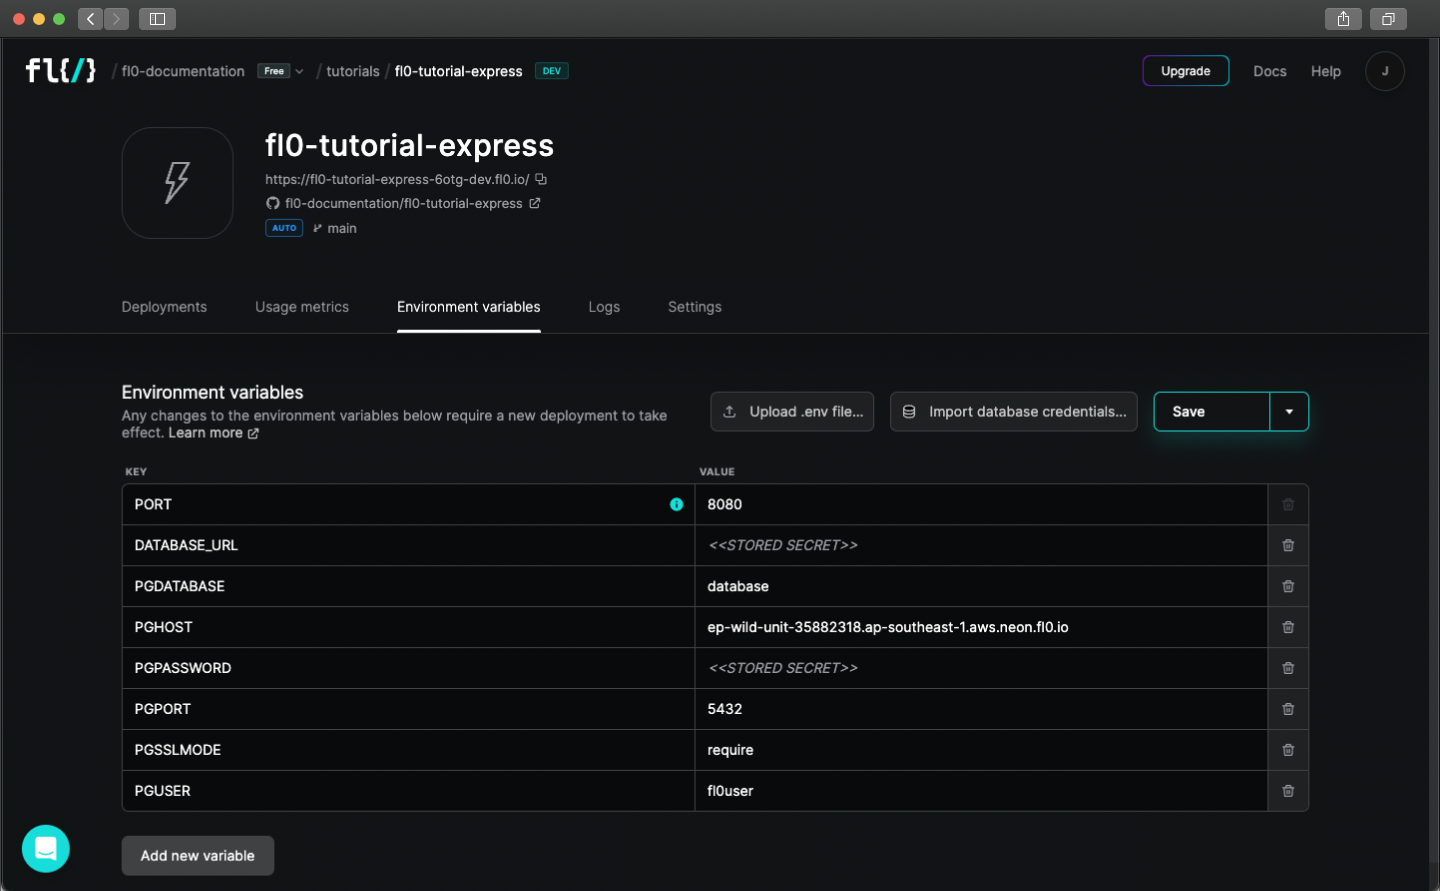The image size is (1440, 891).
Task: Click the AUTO badge
Action: 284,228
